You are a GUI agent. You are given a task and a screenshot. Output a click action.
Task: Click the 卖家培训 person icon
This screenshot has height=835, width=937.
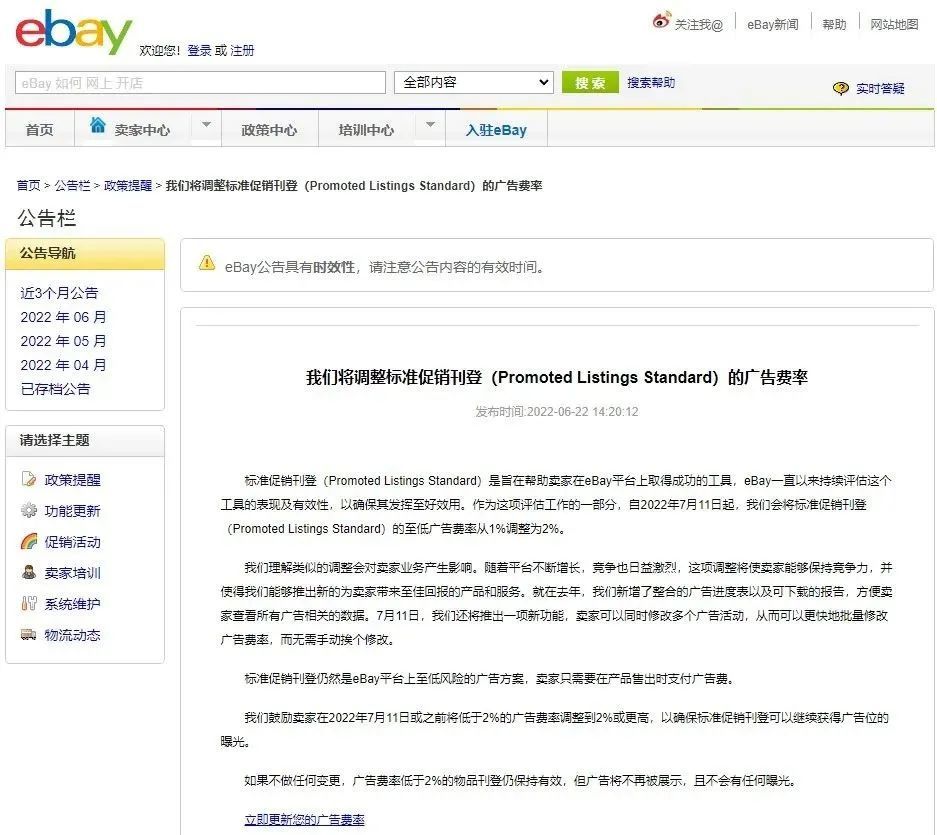29,572
